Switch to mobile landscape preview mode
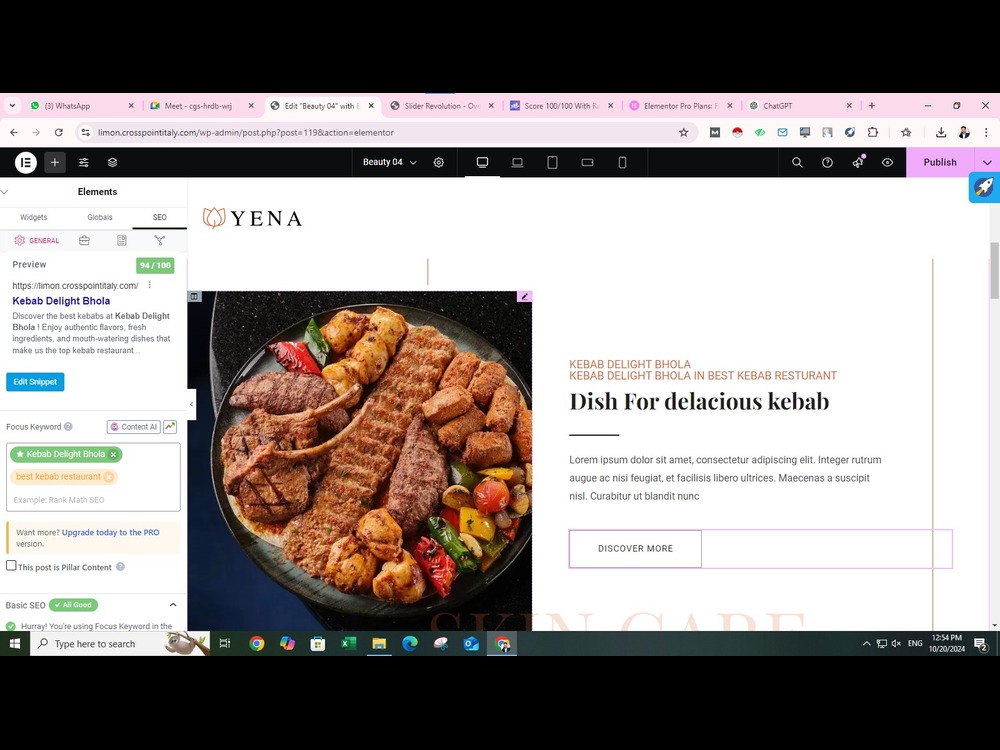 point(587,163)
